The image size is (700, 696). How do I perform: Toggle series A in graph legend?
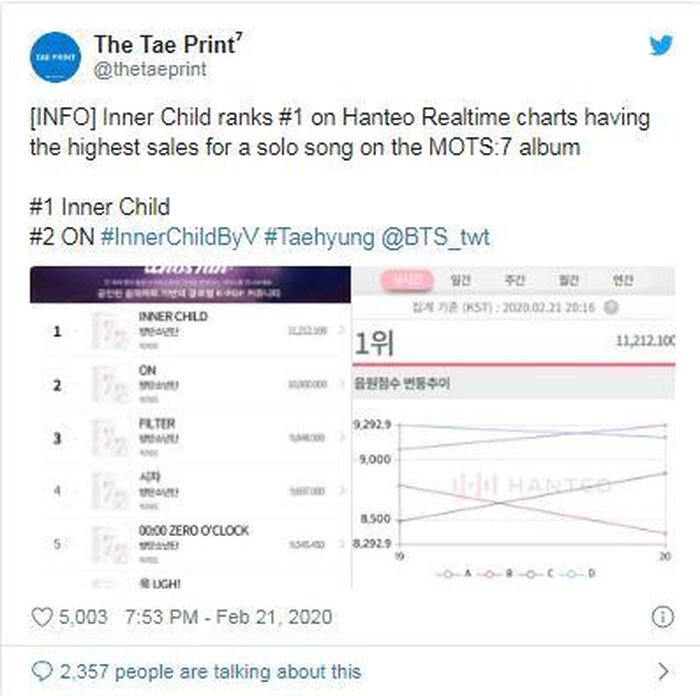coord(454,574)
